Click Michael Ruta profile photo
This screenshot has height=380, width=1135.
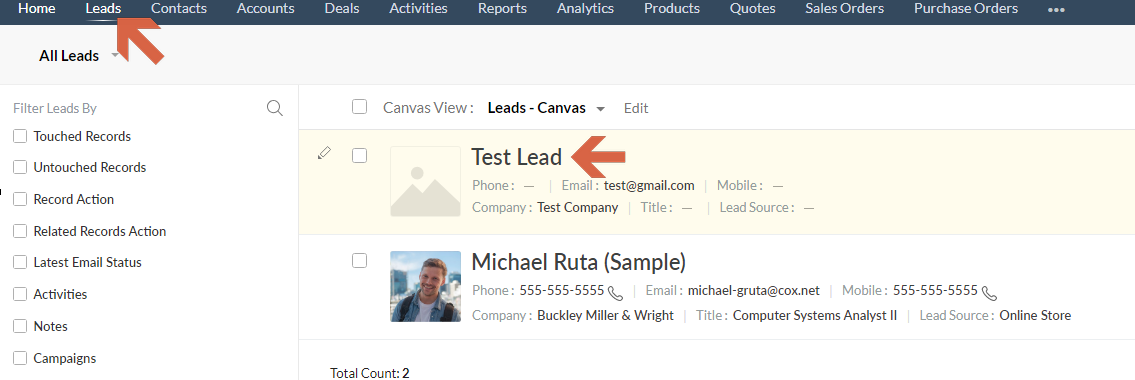click(426, 286)
